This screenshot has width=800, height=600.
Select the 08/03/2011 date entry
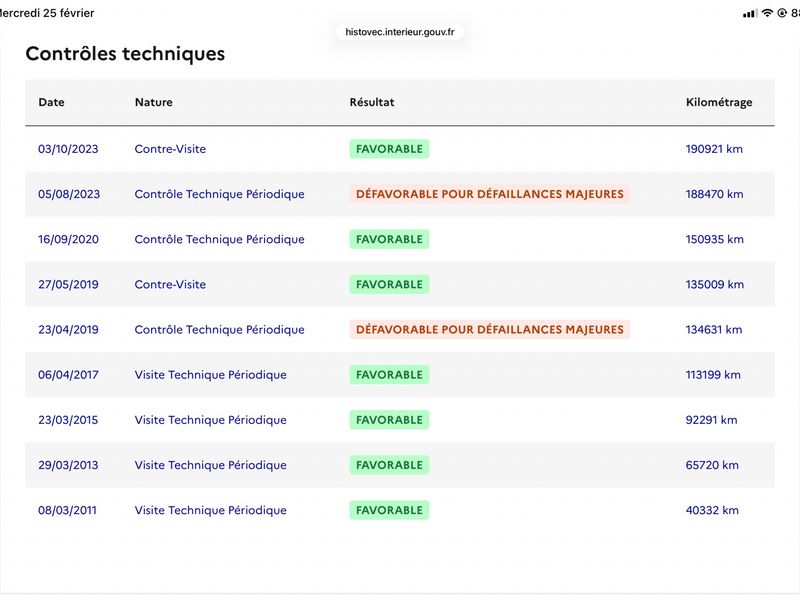67,510
